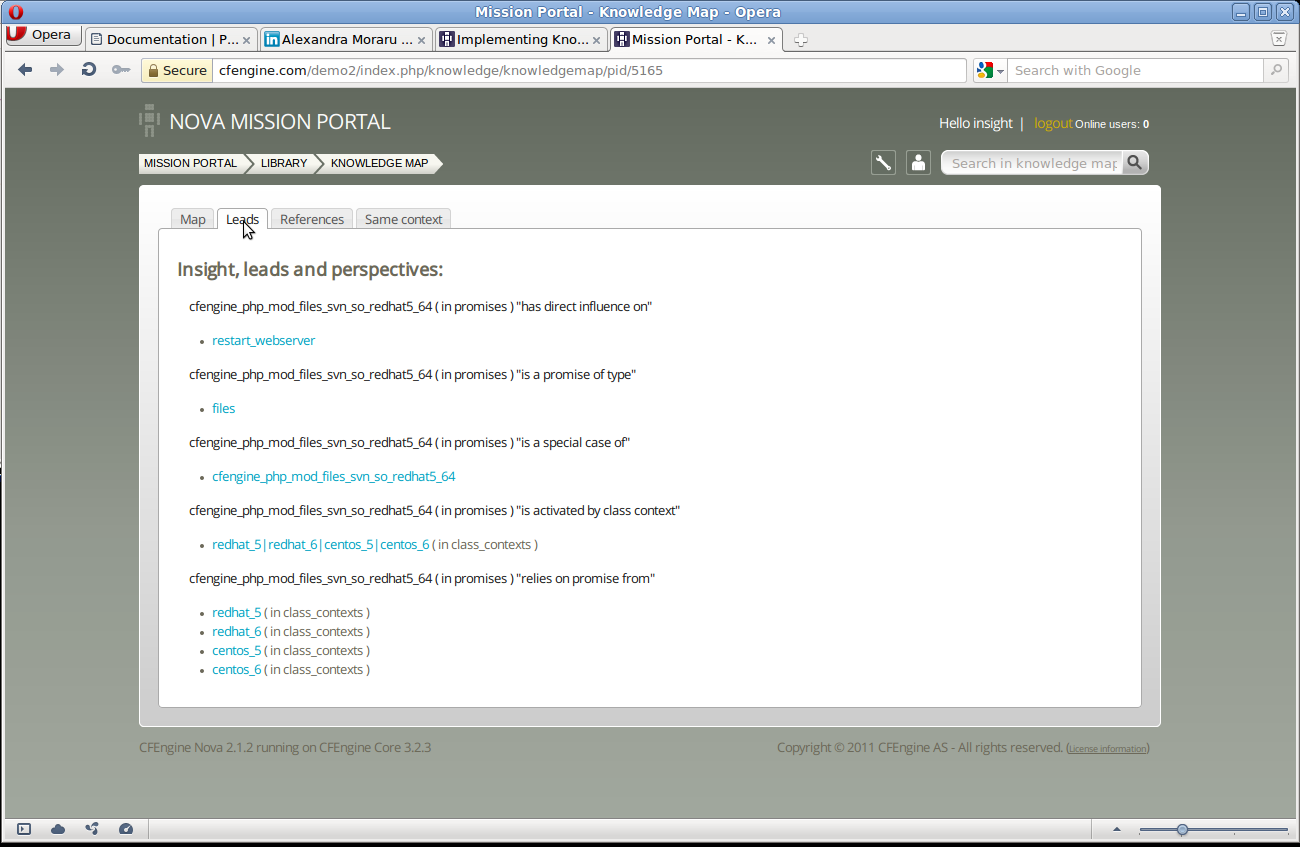The width and height of the screenshot is (1300, 847).
Task: Open the centos_6 class context link
Action: pos(237,670)
